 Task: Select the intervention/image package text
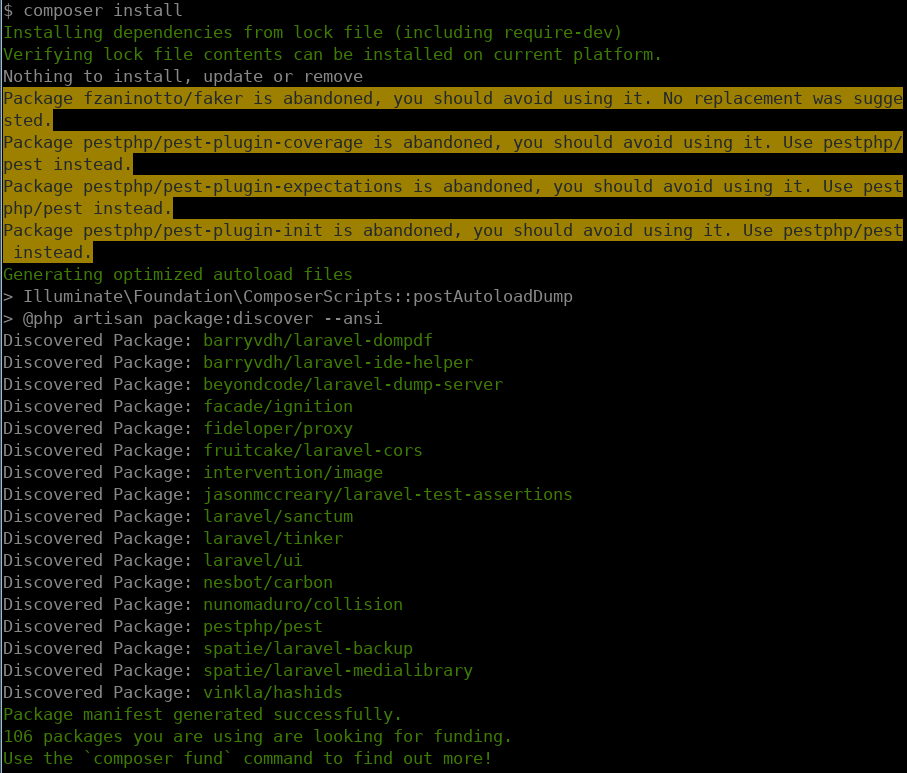[x=293, y=472]
